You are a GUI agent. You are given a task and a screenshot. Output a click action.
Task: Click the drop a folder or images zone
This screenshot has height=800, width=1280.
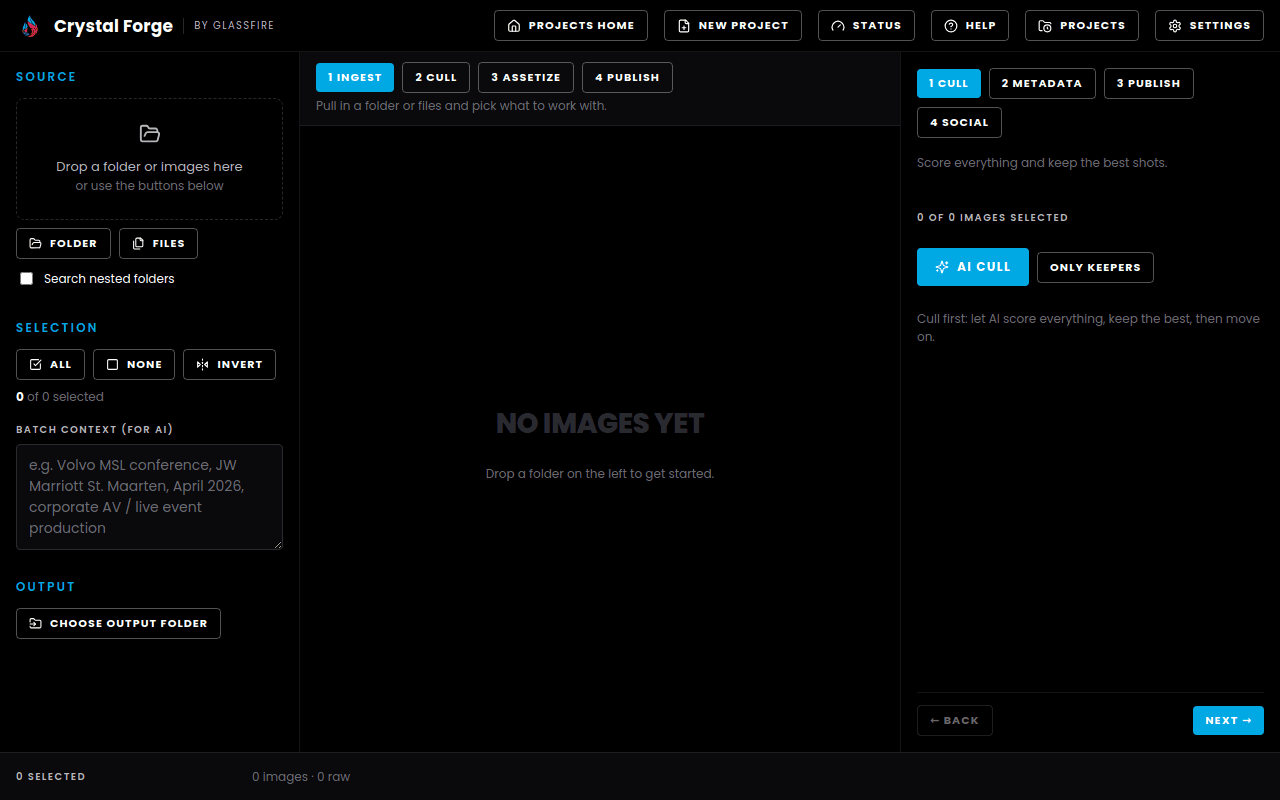point(149,159)
